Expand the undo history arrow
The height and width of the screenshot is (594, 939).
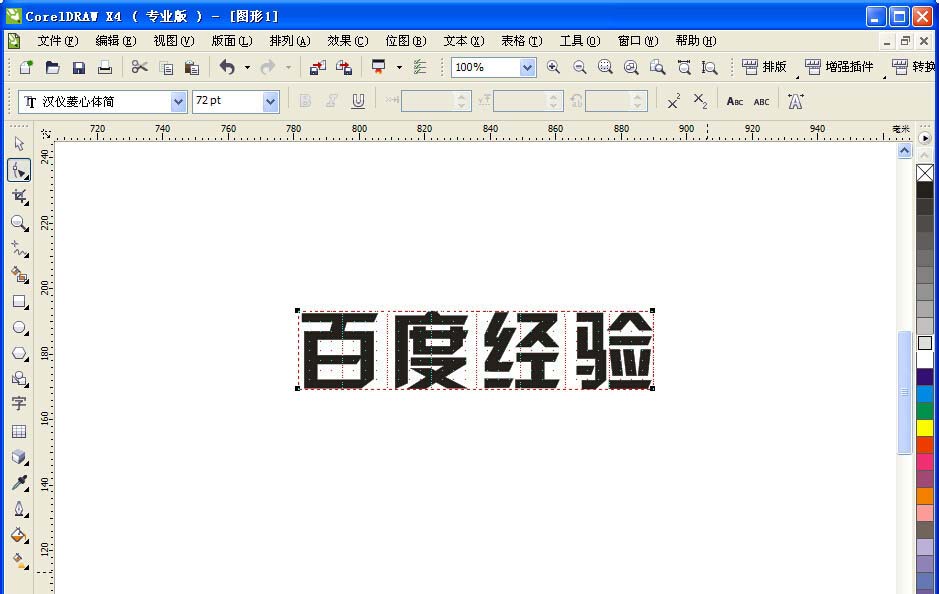tap(247, 68)
